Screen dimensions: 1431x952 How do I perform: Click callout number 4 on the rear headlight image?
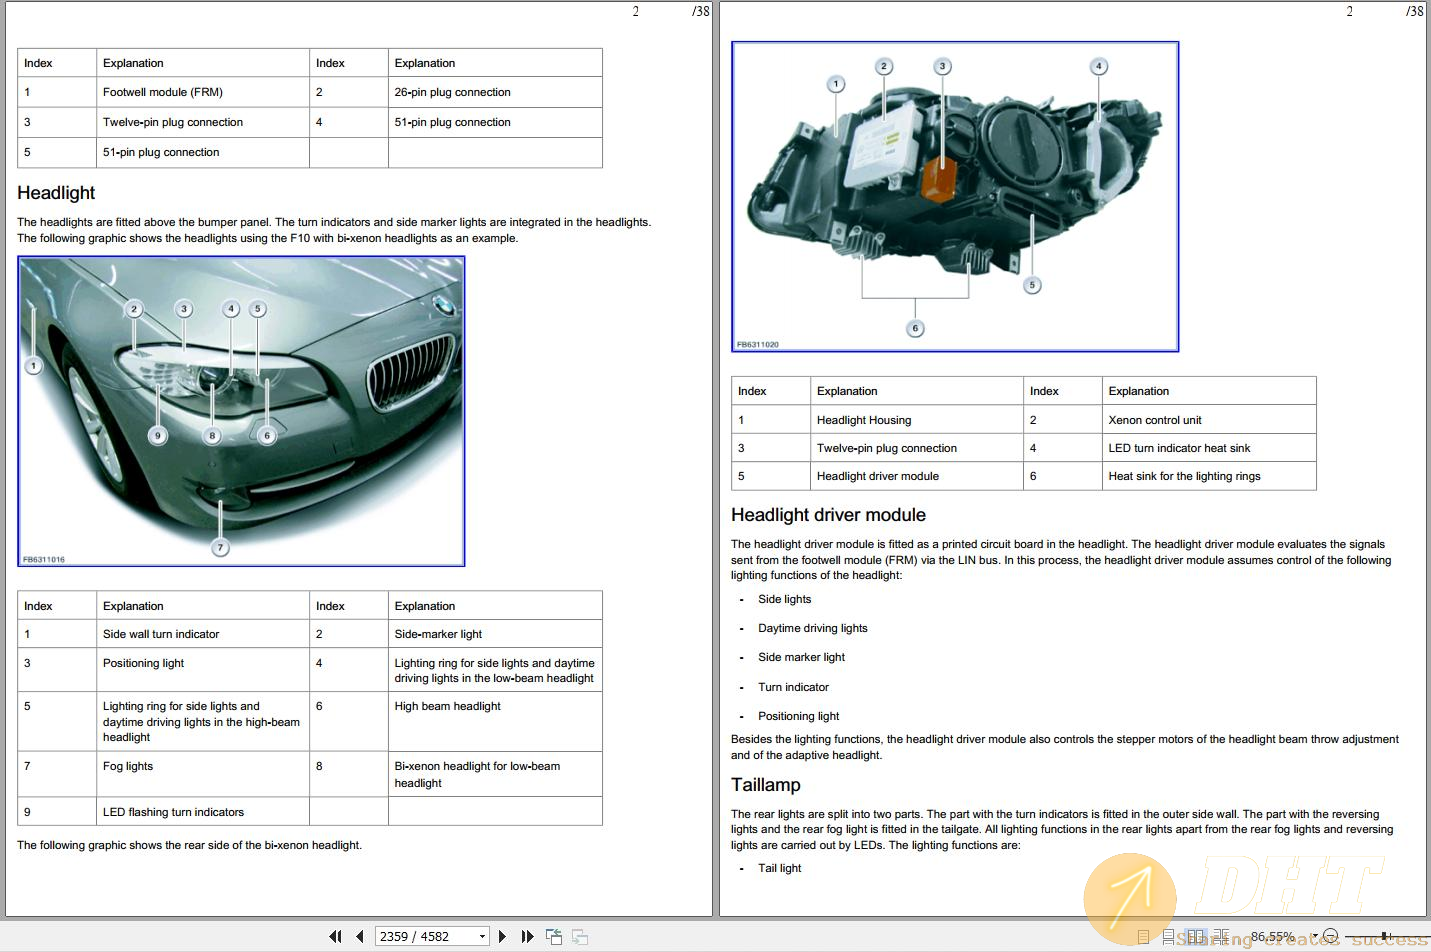tap(1099, 66)
